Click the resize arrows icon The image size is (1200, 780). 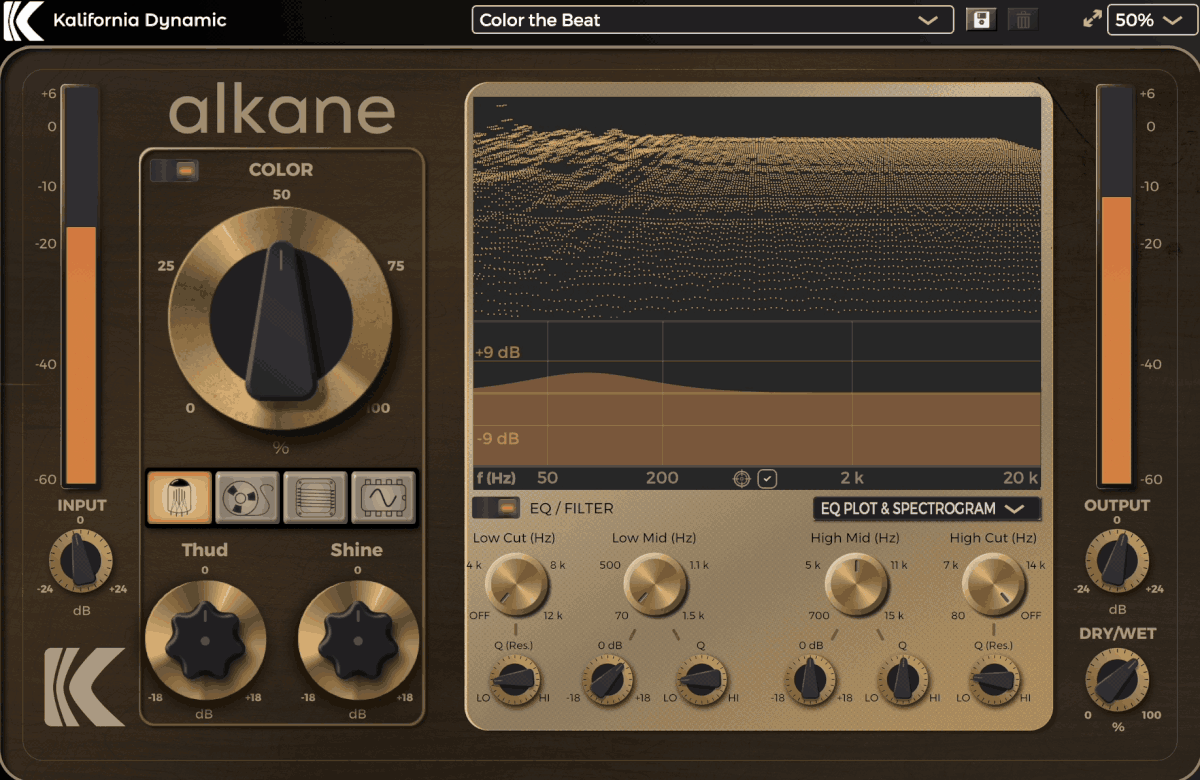click(1092, 20)
